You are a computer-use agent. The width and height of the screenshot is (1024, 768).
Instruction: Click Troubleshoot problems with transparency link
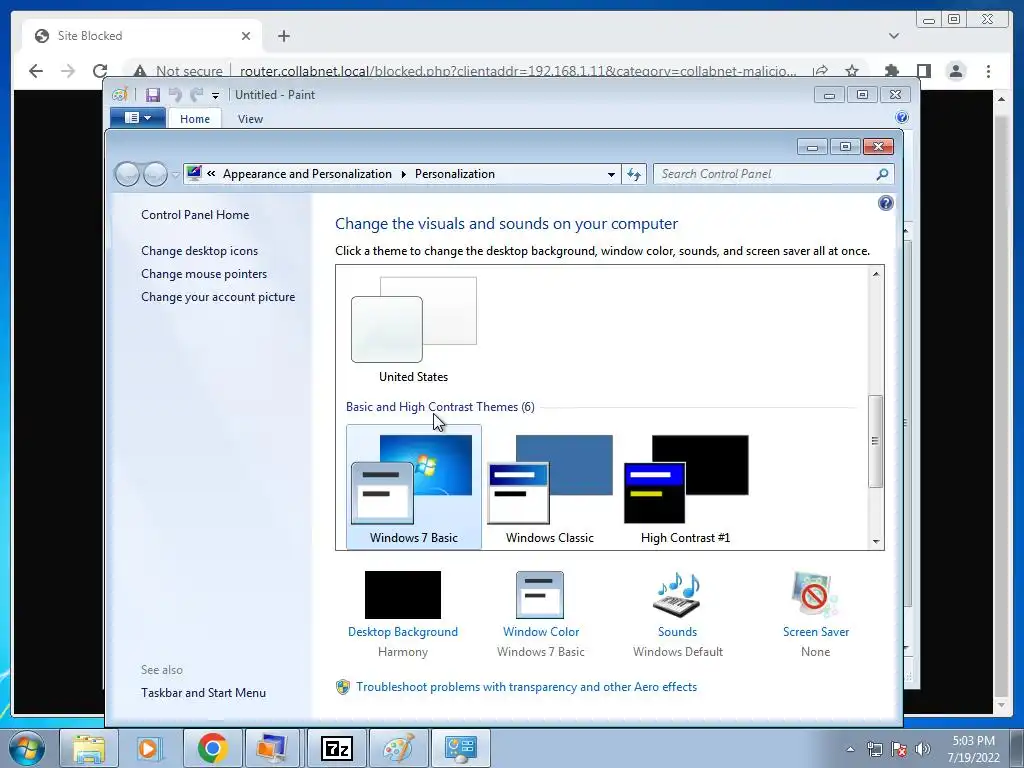(x=526, y=687)
